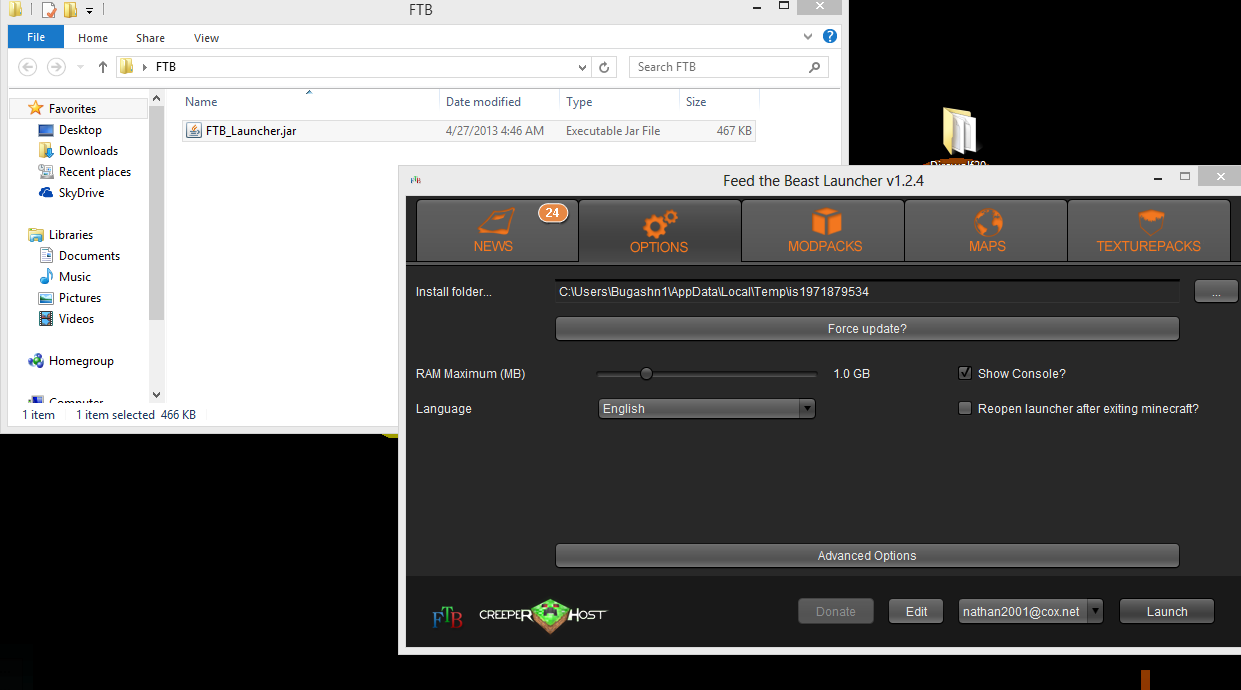Select Favorites in the navigation pane
The width and height of the screenshot is (1241, 690).
coord(72,109)
